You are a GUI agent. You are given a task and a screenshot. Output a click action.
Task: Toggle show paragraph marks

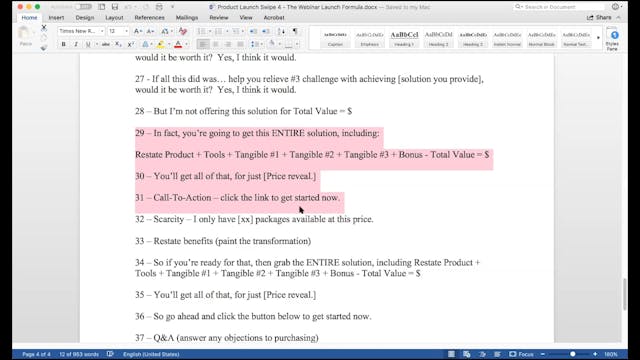point(295,31)
